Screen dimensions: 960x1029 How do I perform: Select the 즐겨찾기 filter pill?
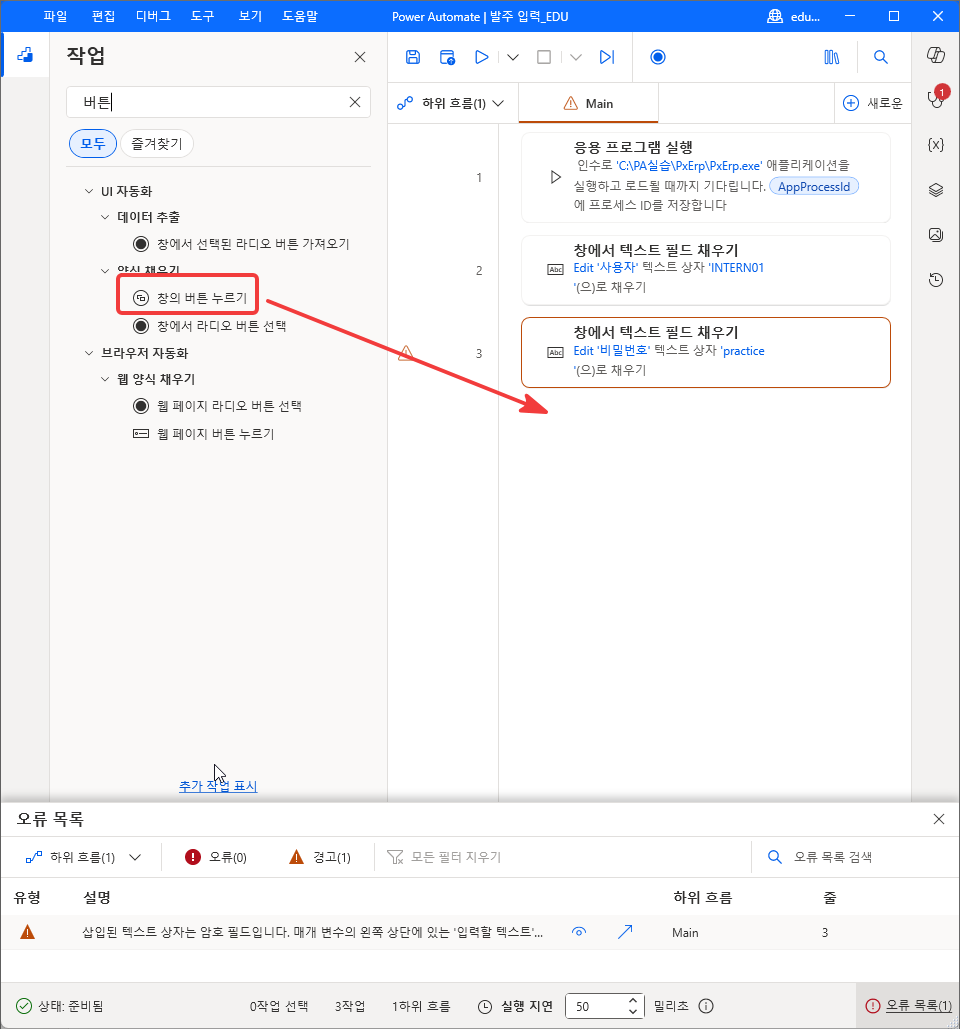pyautogui.click(x=157, y=144)
